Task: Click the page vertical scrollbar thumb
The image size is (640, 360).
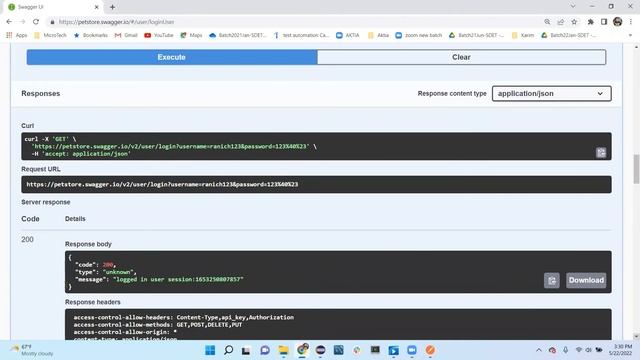Action: pyautogui.click(x=636, y=169)
